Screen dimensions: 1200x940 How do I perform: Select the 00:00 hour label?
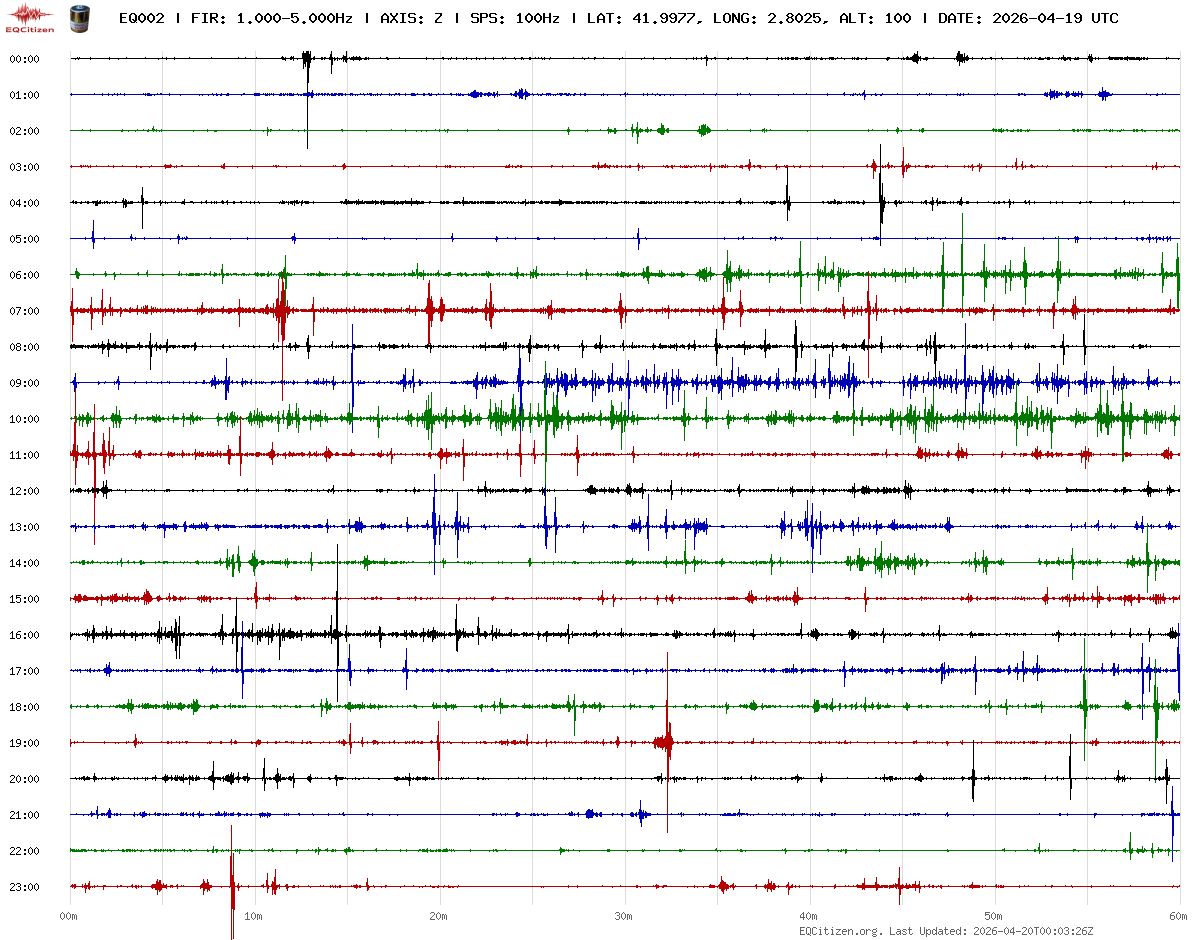click(x=24, y=59)
